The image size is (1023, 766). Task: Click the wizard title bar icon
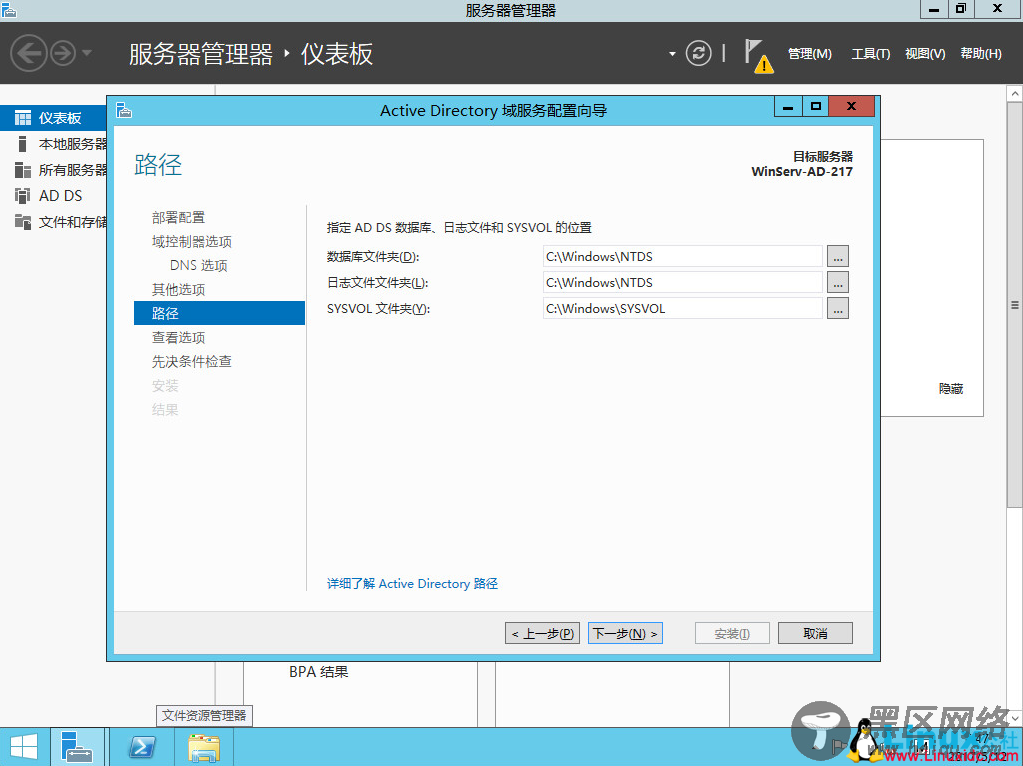pyautogui.click(x=124, y=110)
